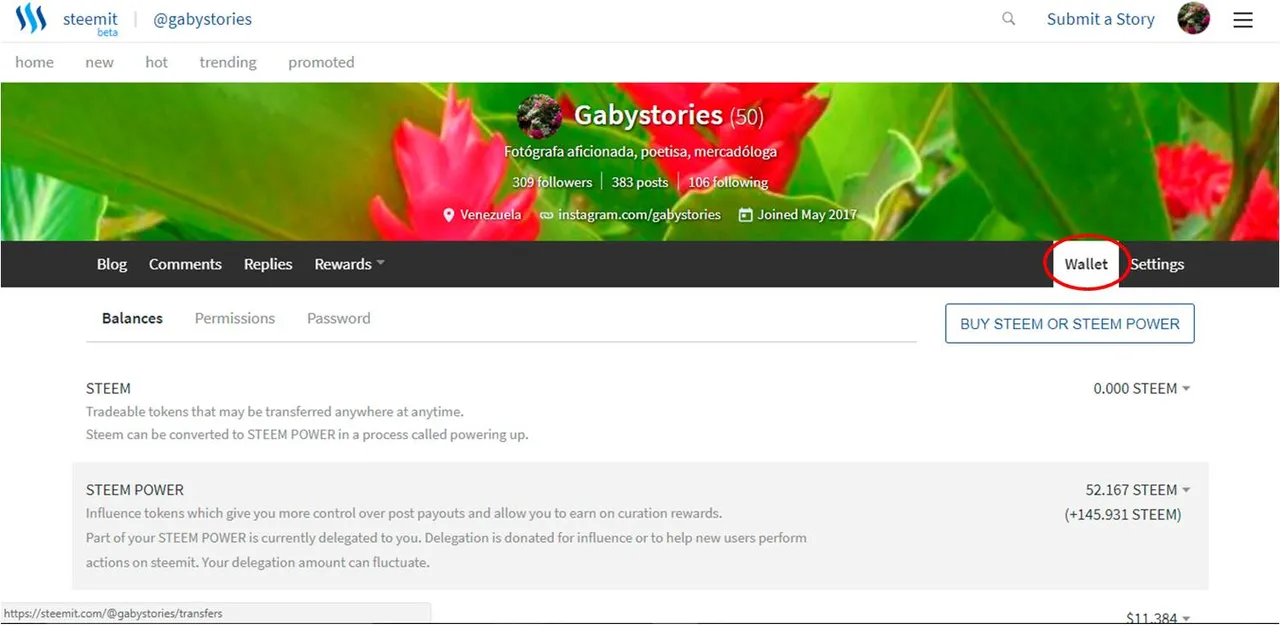
Task: Switch to the Permissions tab
Action: pos(235,318)
